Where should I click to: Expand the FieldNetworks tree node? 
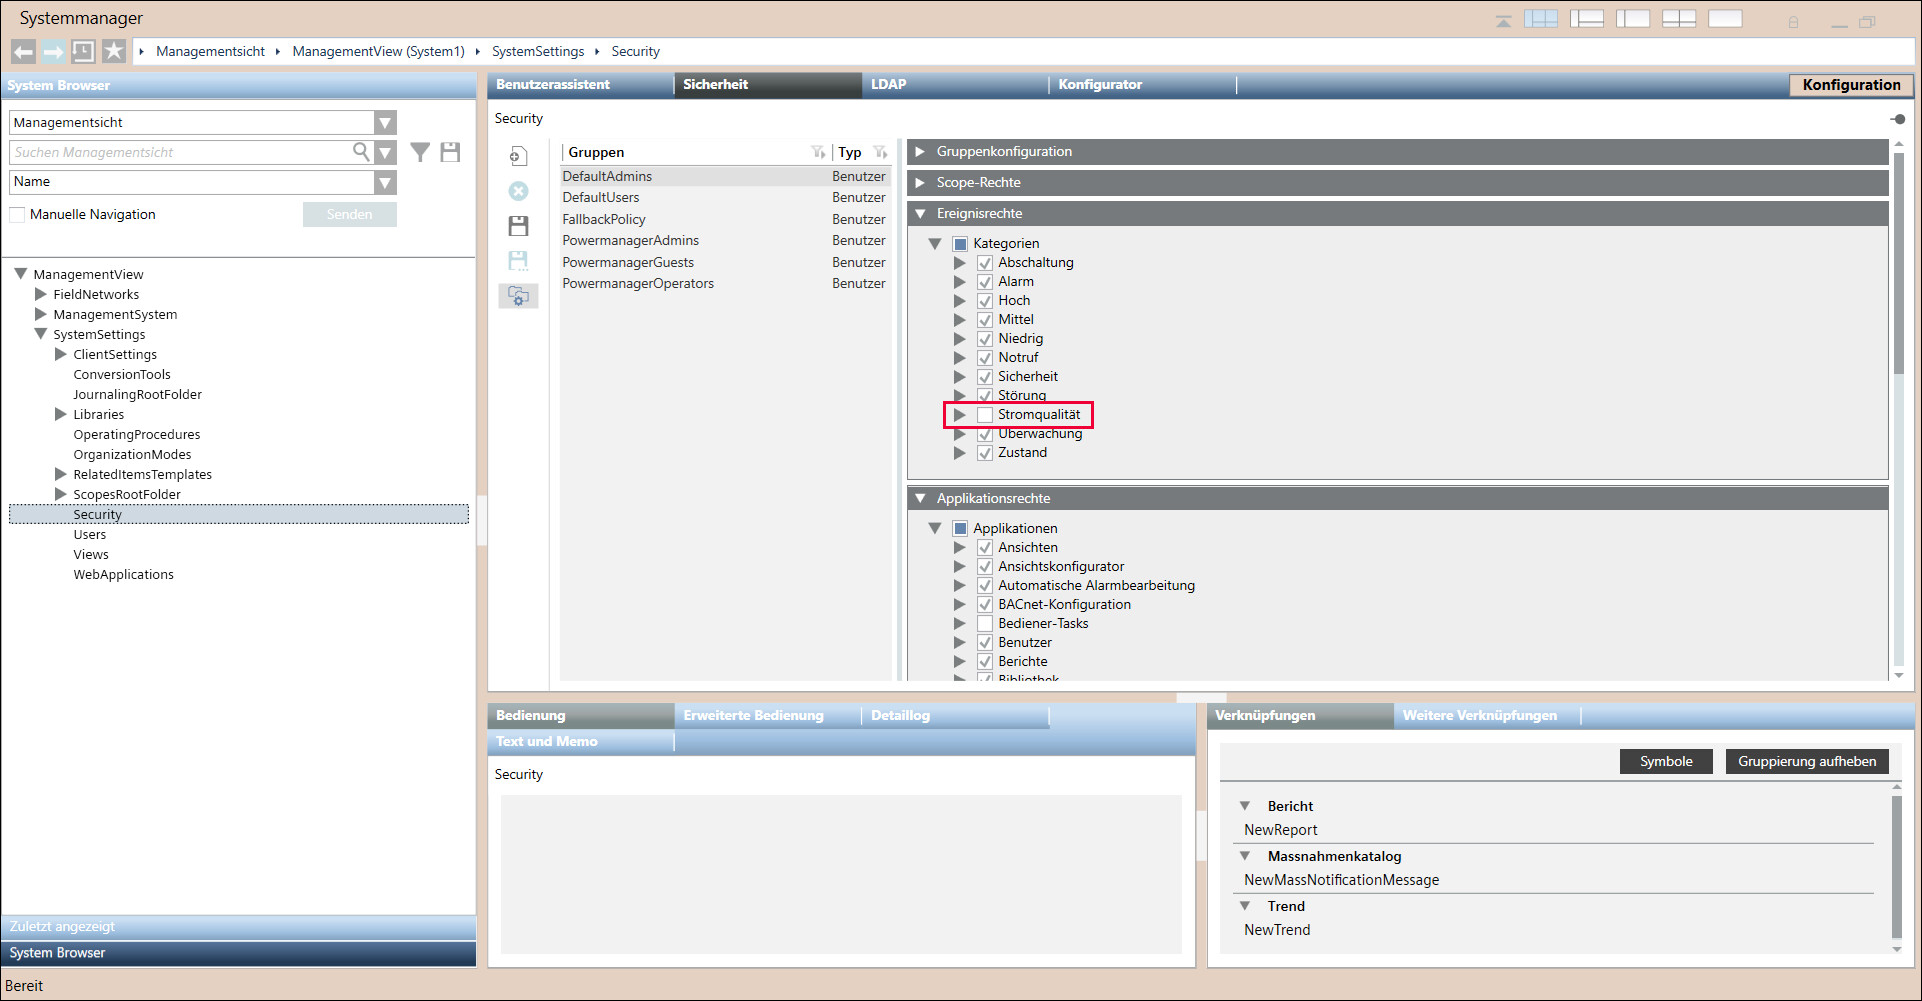click(41, 294)
